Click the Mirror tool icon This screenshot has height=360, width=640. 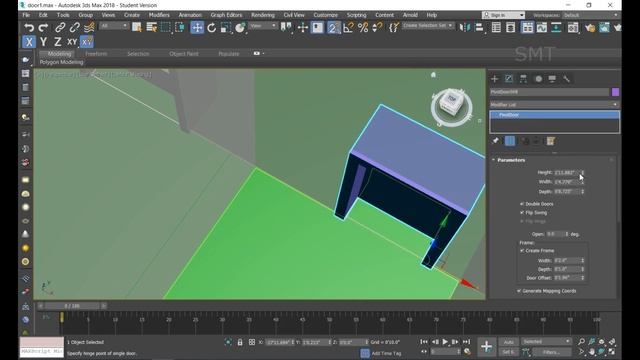click(464, 27)
